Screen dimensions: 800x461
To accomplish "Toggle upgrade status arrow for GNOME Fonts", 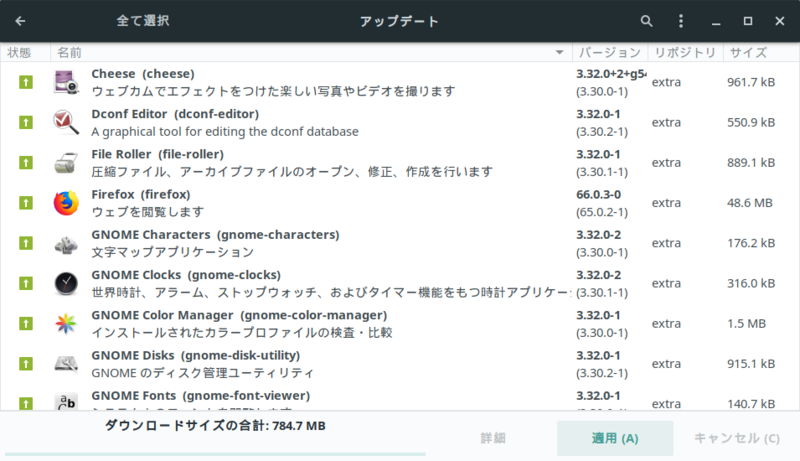I will (26, 404).
